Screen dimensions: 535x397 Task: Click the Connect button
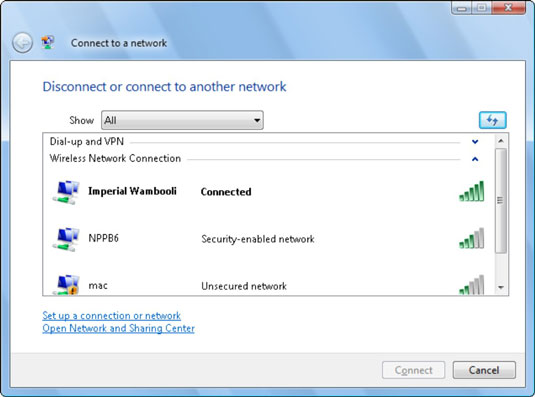click(x=414, y=370)
